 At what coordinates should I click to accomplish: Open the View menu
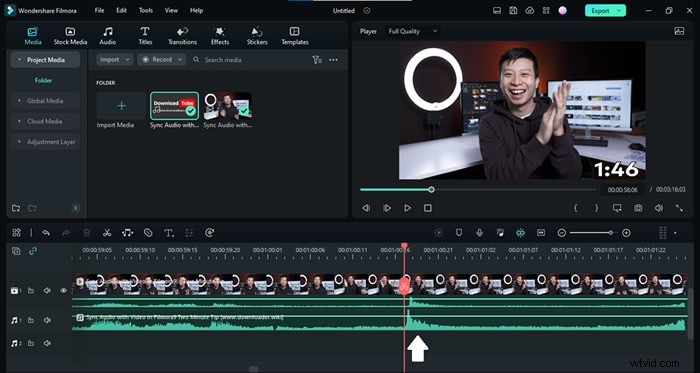point(171,10)
